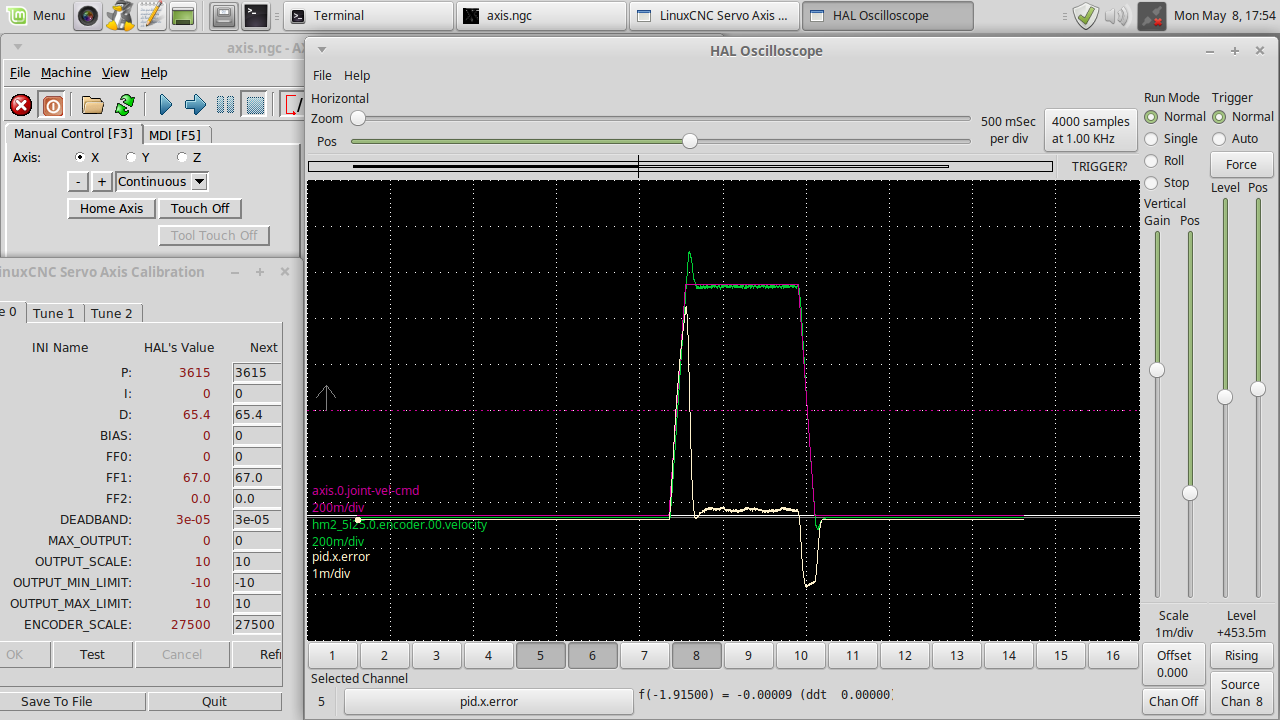
Task: Open the terminal launcher in panel
Action: (x=256, y=15)
